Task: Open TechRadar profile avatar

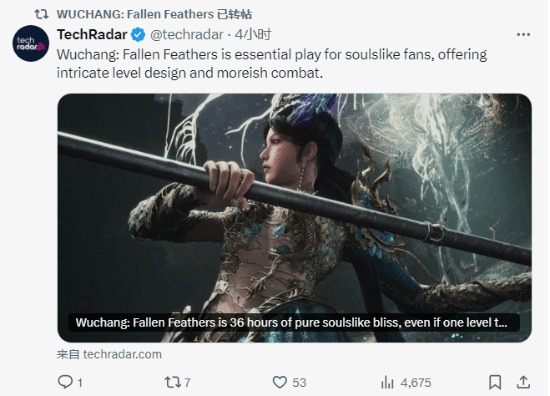Action: click(x=31, y=43)
